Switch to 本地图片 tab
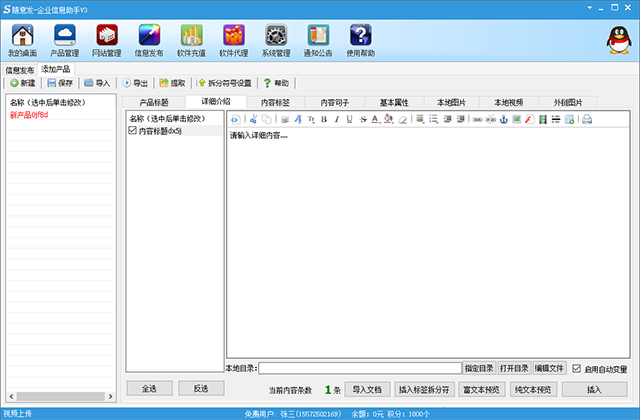 point(451,102)
